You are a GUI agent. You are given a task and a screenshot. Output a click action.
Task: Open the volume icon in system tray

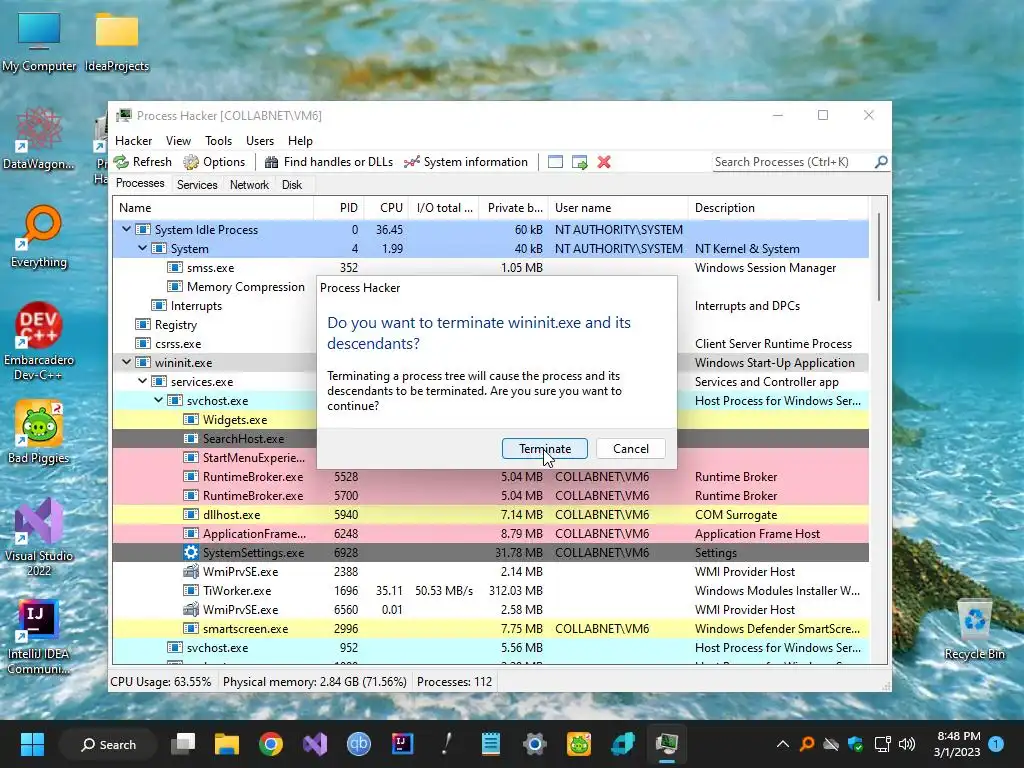tap(906, 744)
